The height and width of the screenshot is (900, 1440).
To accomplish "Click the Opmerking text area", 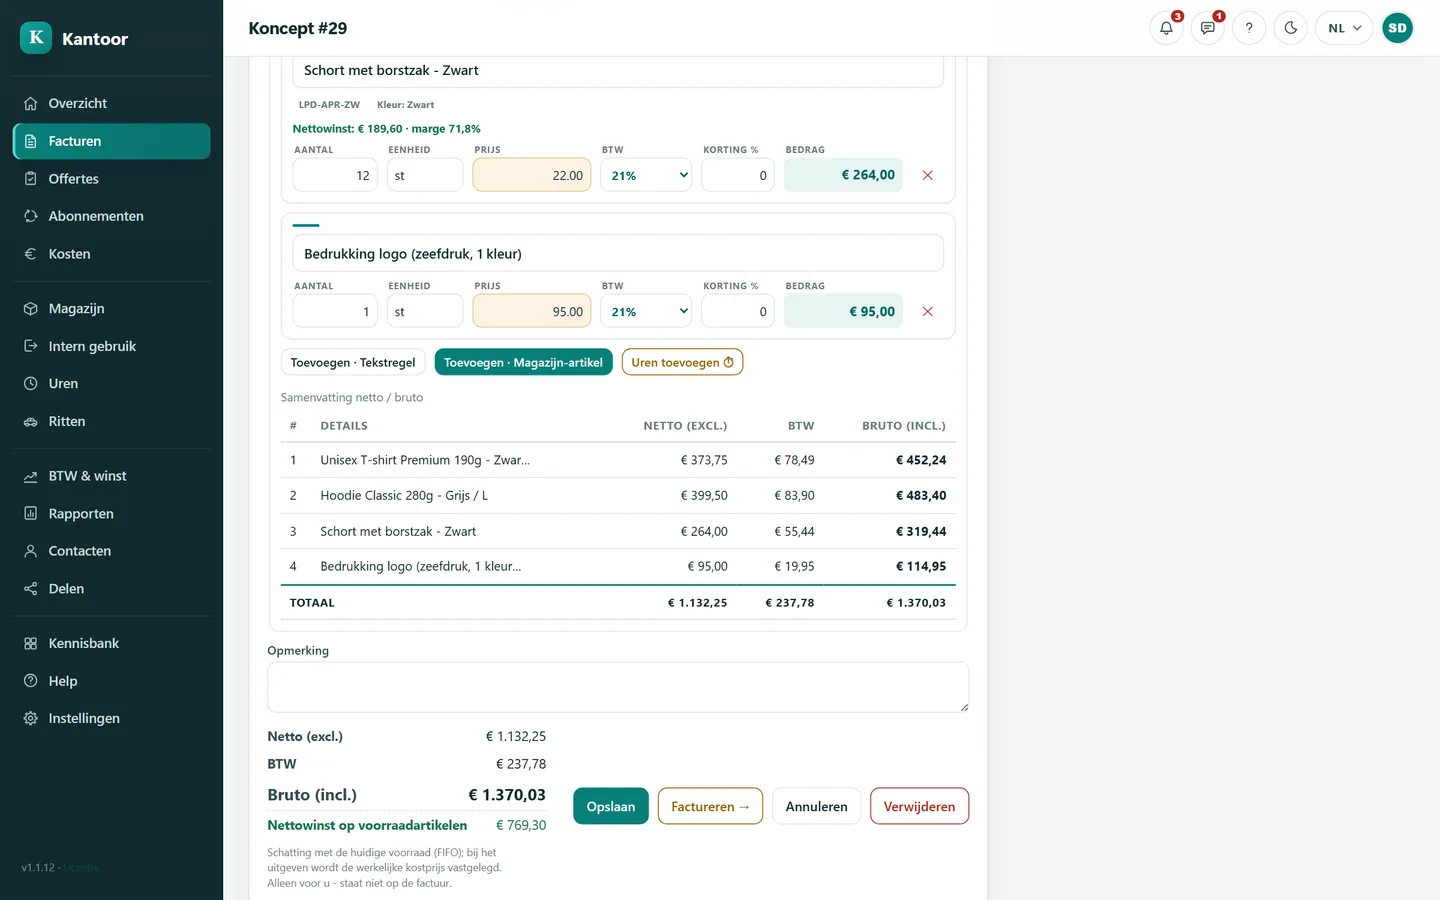I will 618,687.
